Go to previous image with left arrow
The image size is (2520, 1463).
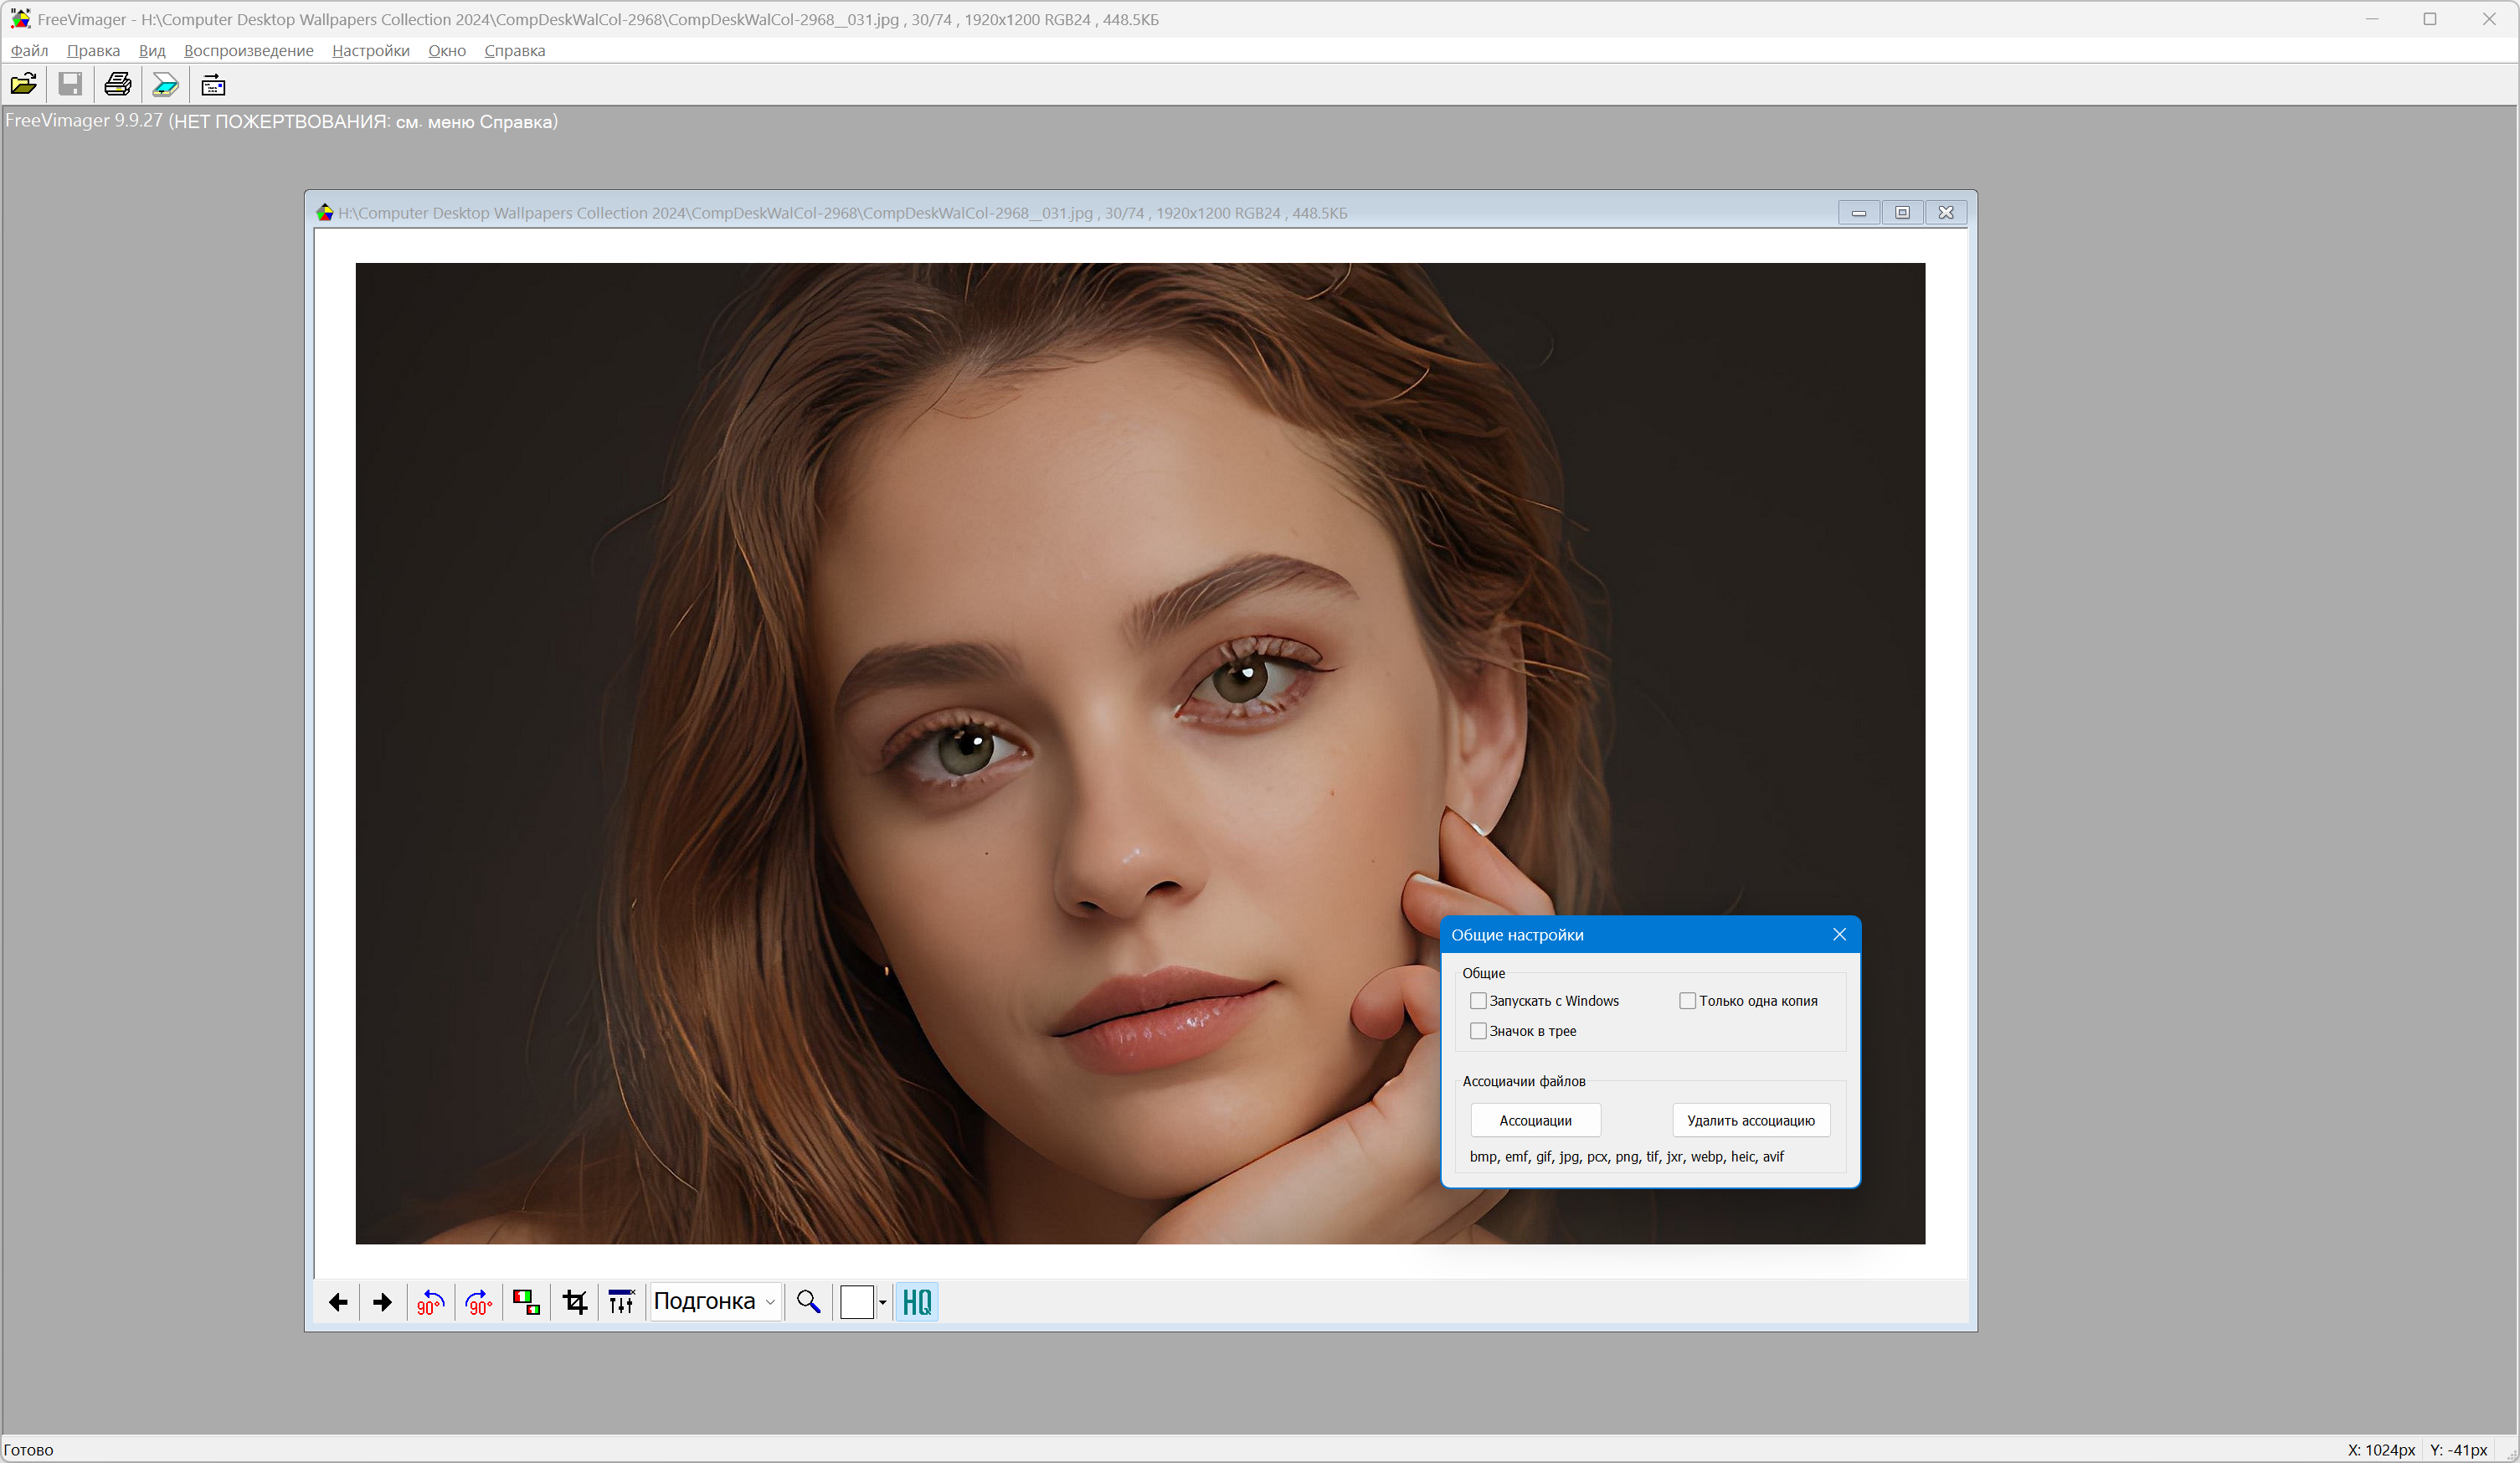(x=338, y=1302)
